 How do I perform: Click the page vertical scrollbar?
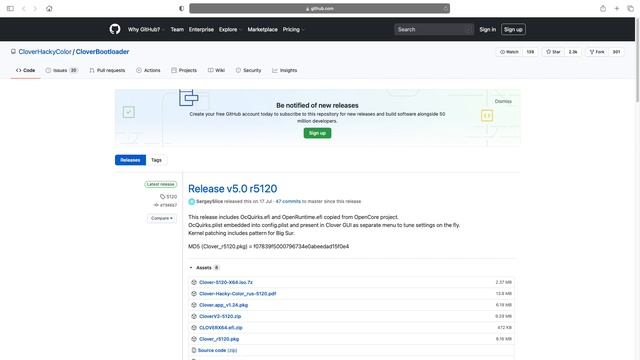(x=637, y=59)
